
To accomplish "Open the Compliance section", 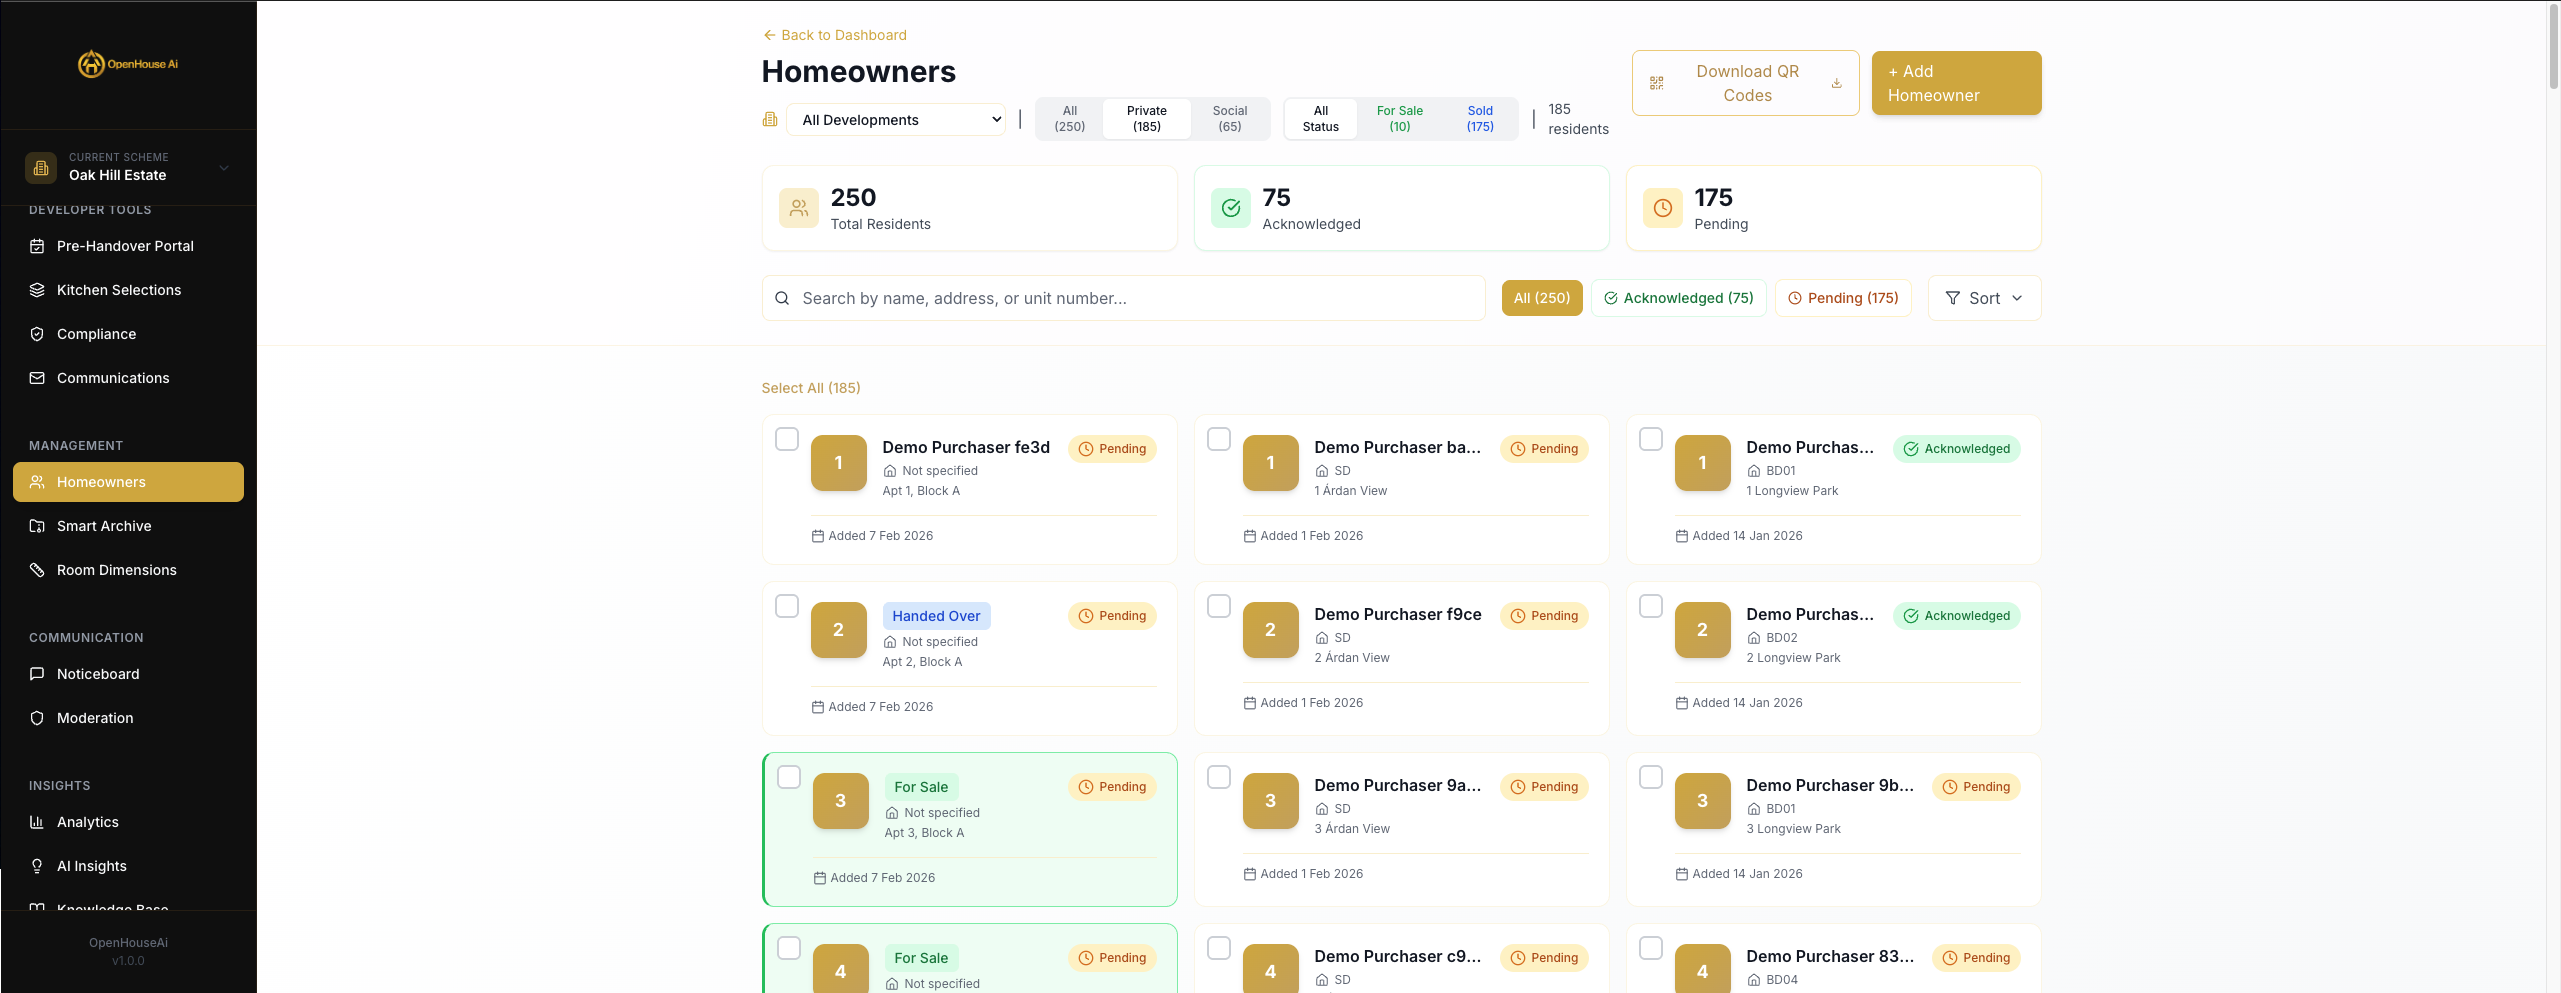I will coord(96,334).
